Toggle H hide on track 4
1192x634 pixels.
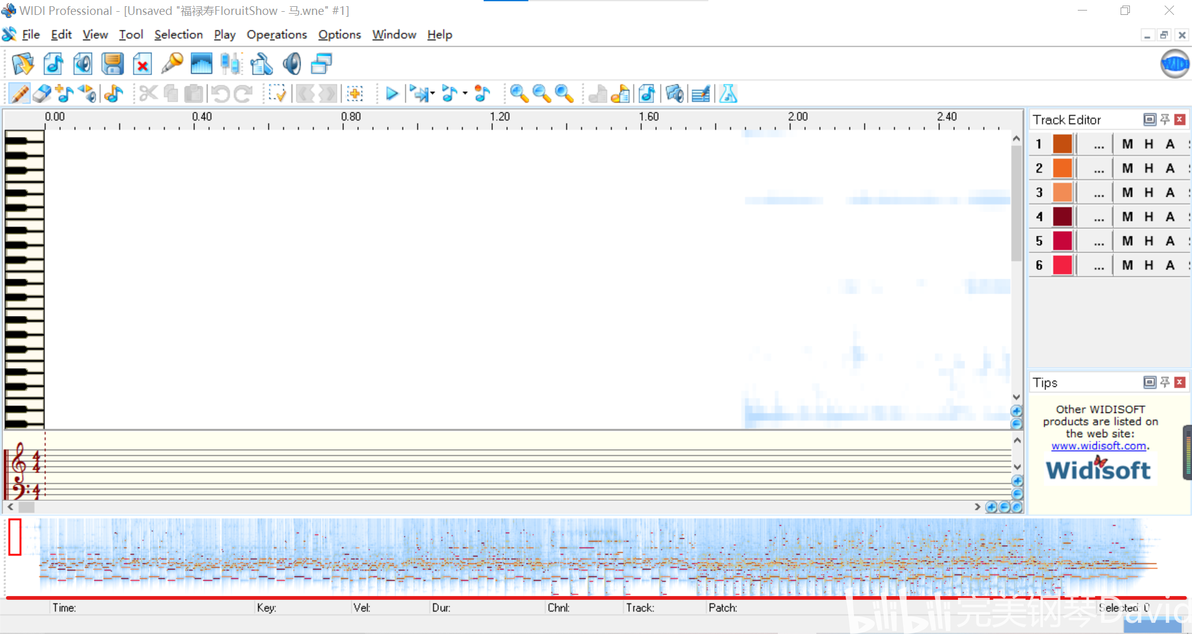1149,217
